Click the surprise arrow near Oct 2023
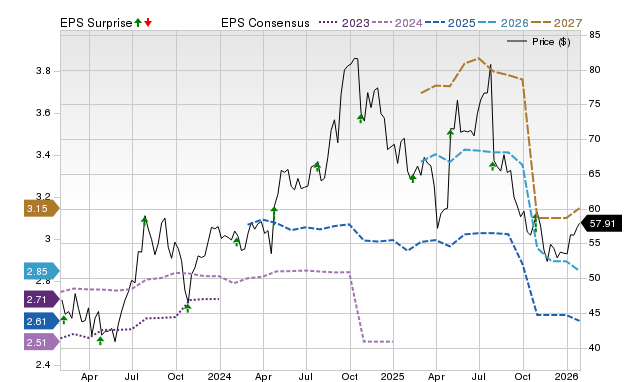The image size is (640, 382). click(x=188, y=308)
